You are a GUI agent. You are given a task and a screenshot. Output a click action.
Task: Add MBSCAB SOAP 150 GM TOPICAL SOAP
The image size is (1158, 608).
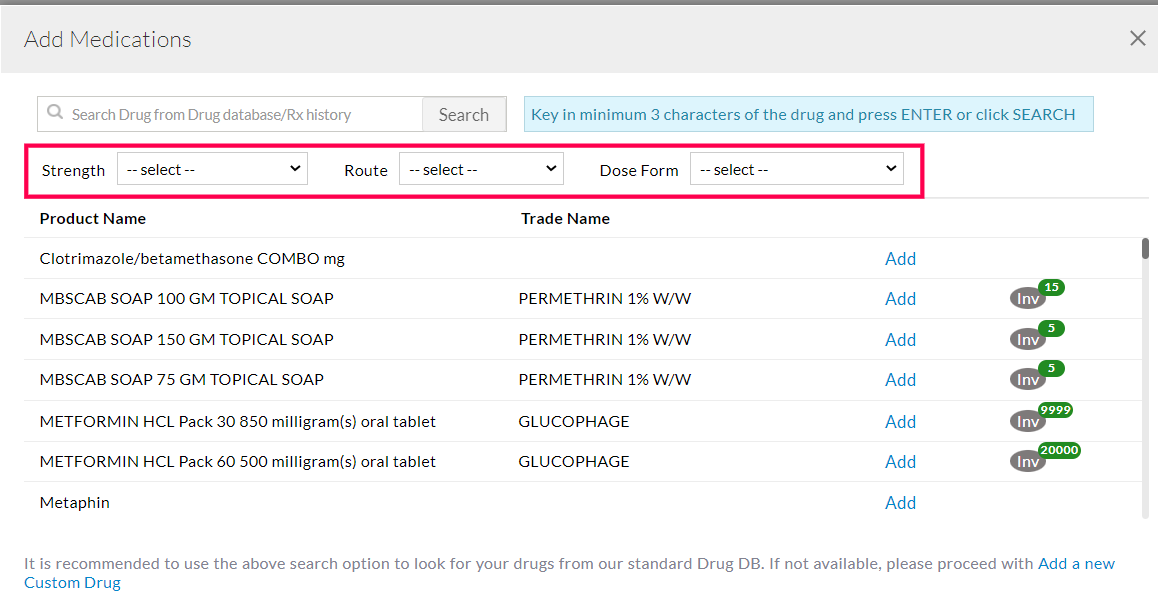pyautogui.click(x=900, y=340)
